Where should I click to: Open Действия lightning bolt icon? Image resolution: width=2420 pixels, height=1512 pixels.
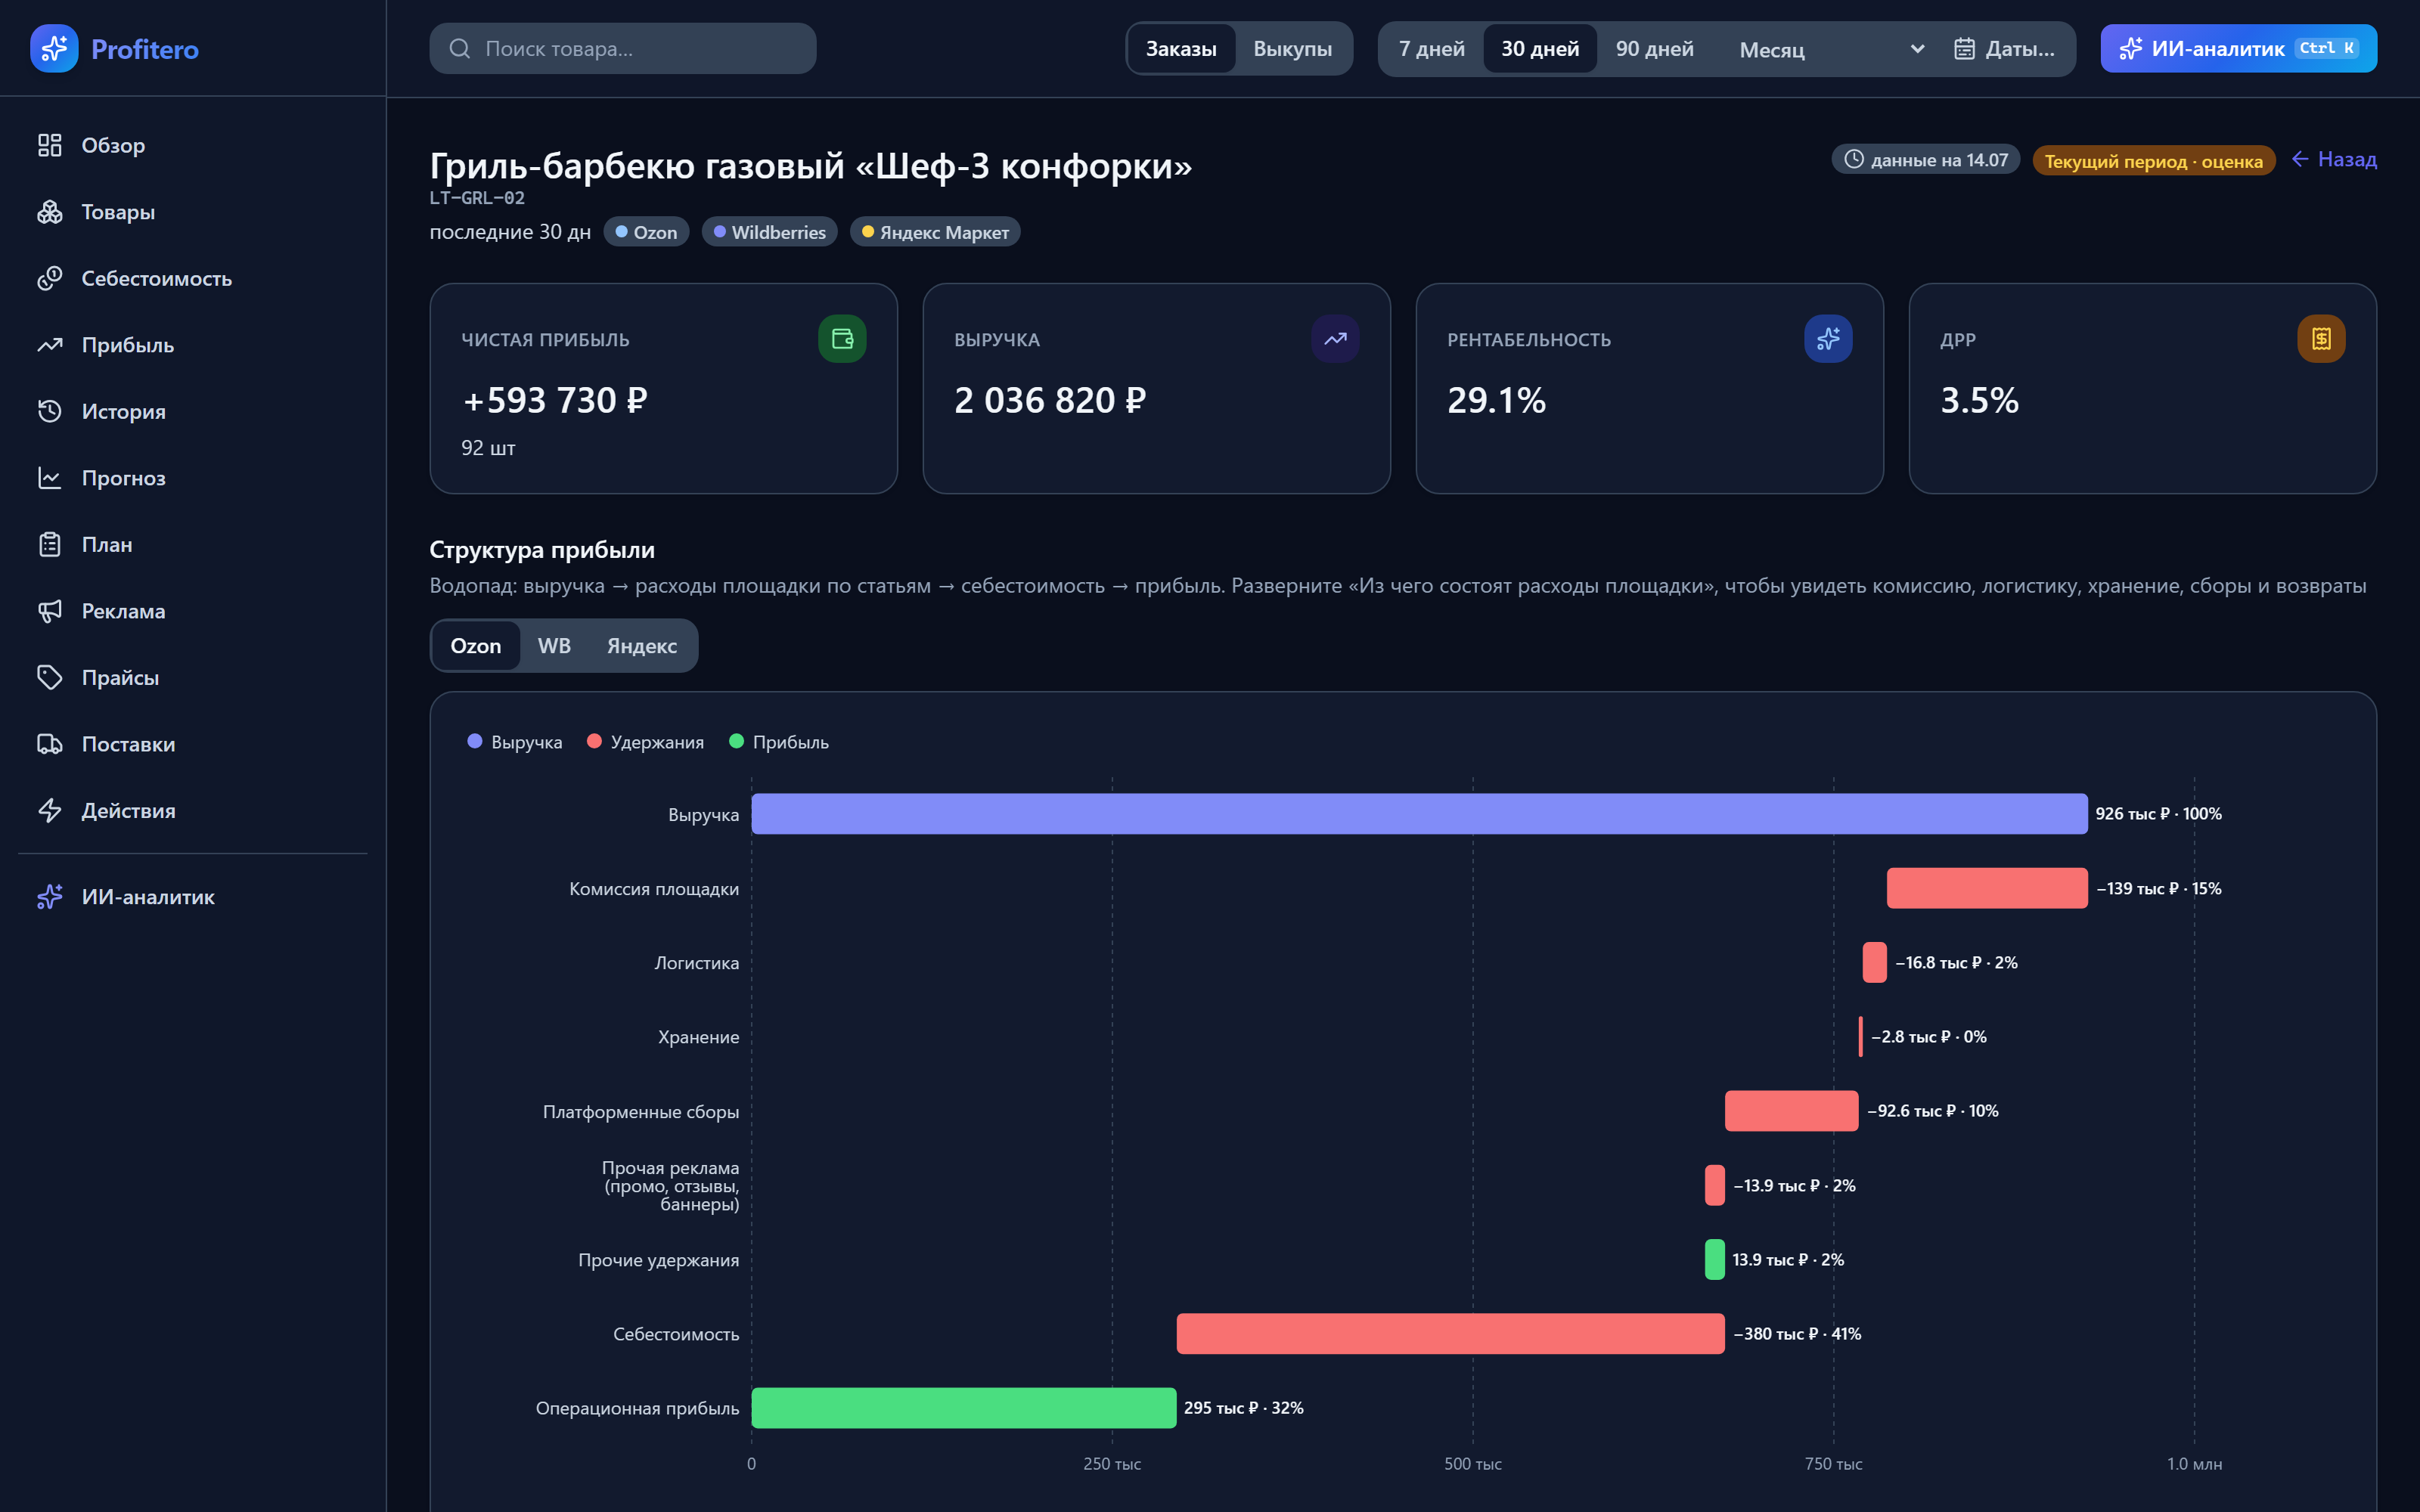50,810
